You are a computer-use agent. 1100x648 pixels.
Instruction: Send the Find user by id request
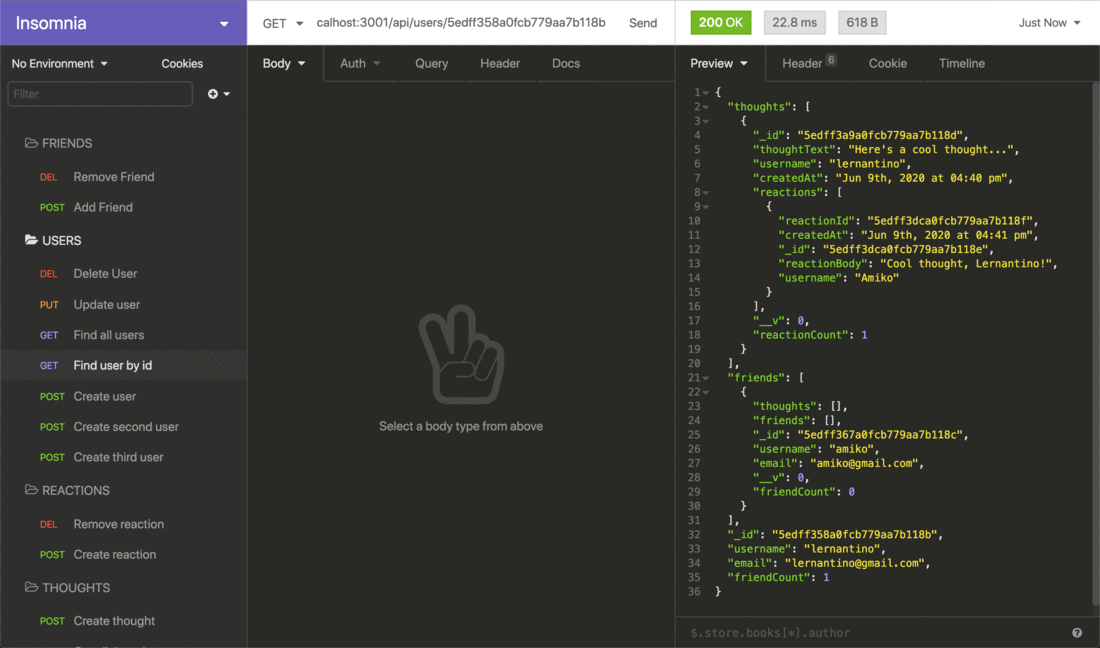pos(643,22)
